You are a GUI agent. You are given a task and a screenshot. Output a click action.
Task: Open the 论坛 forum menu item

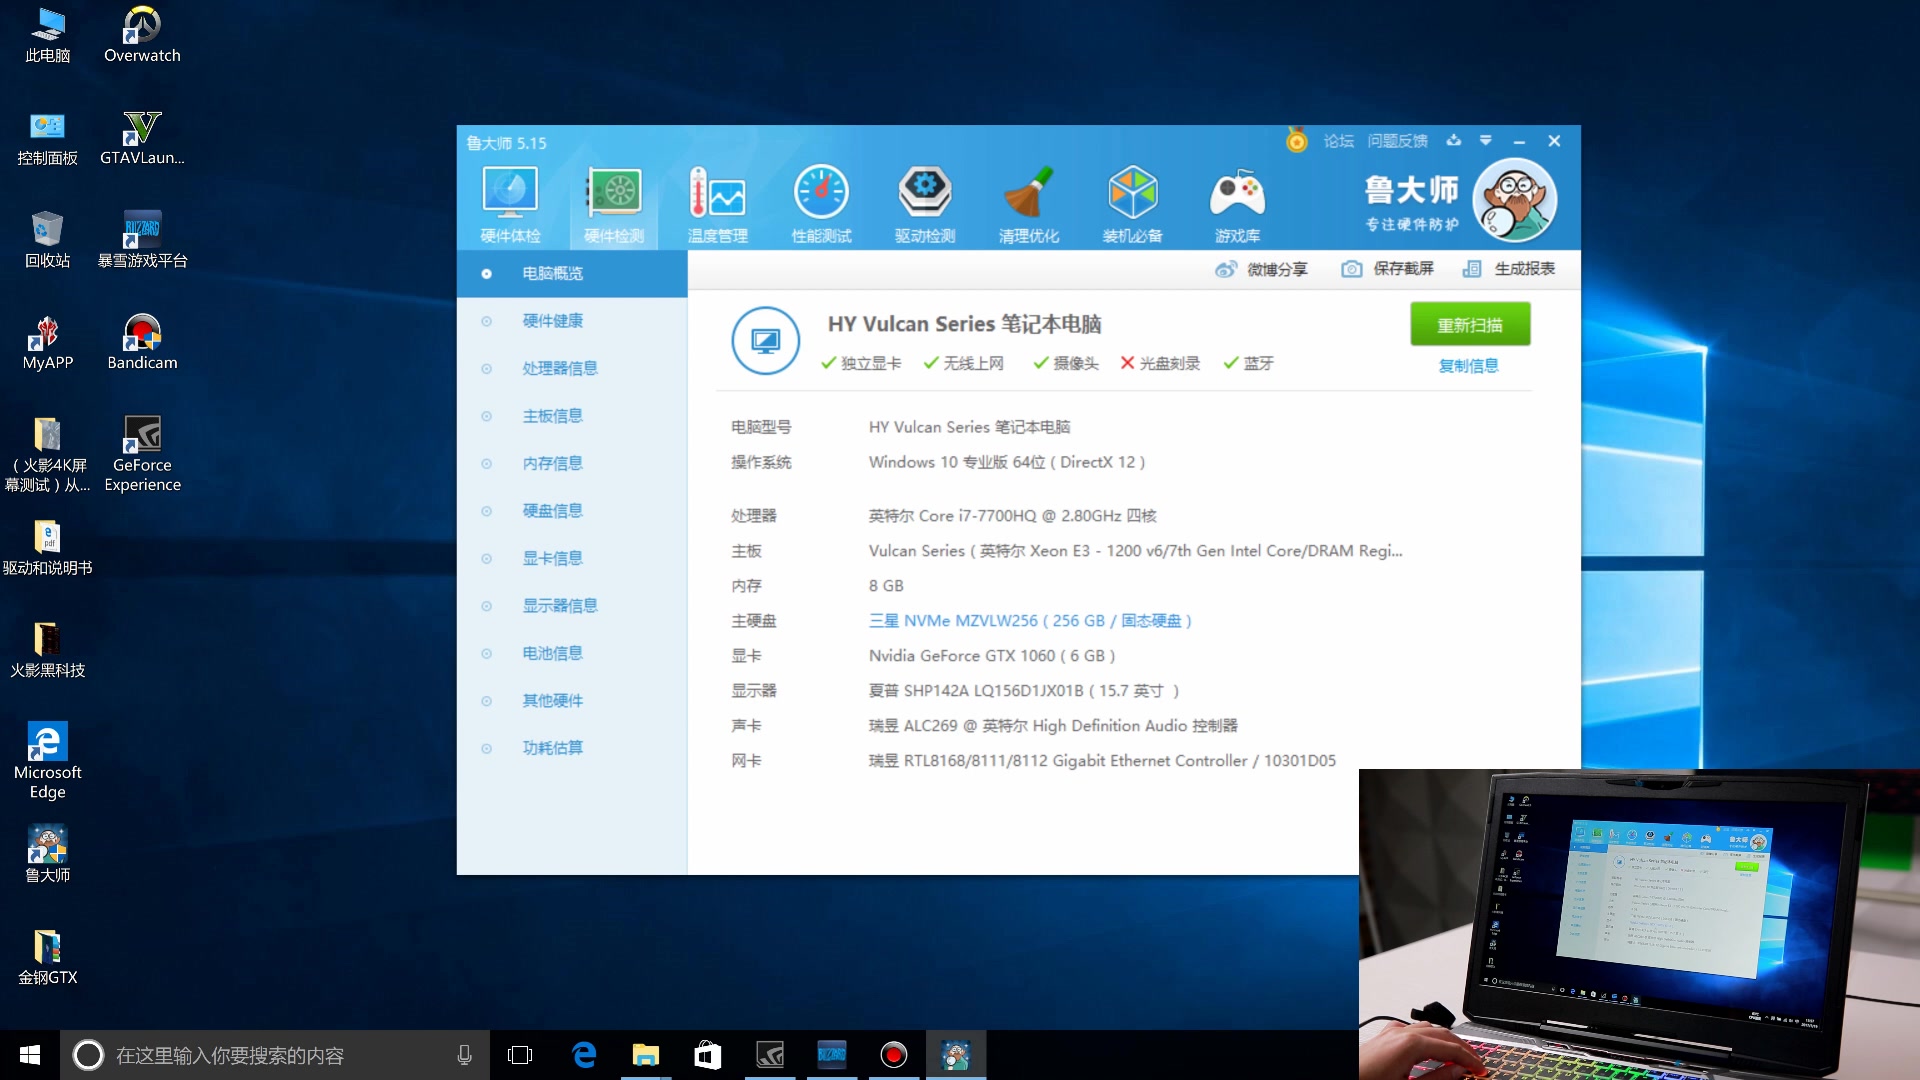(1338, 141)
